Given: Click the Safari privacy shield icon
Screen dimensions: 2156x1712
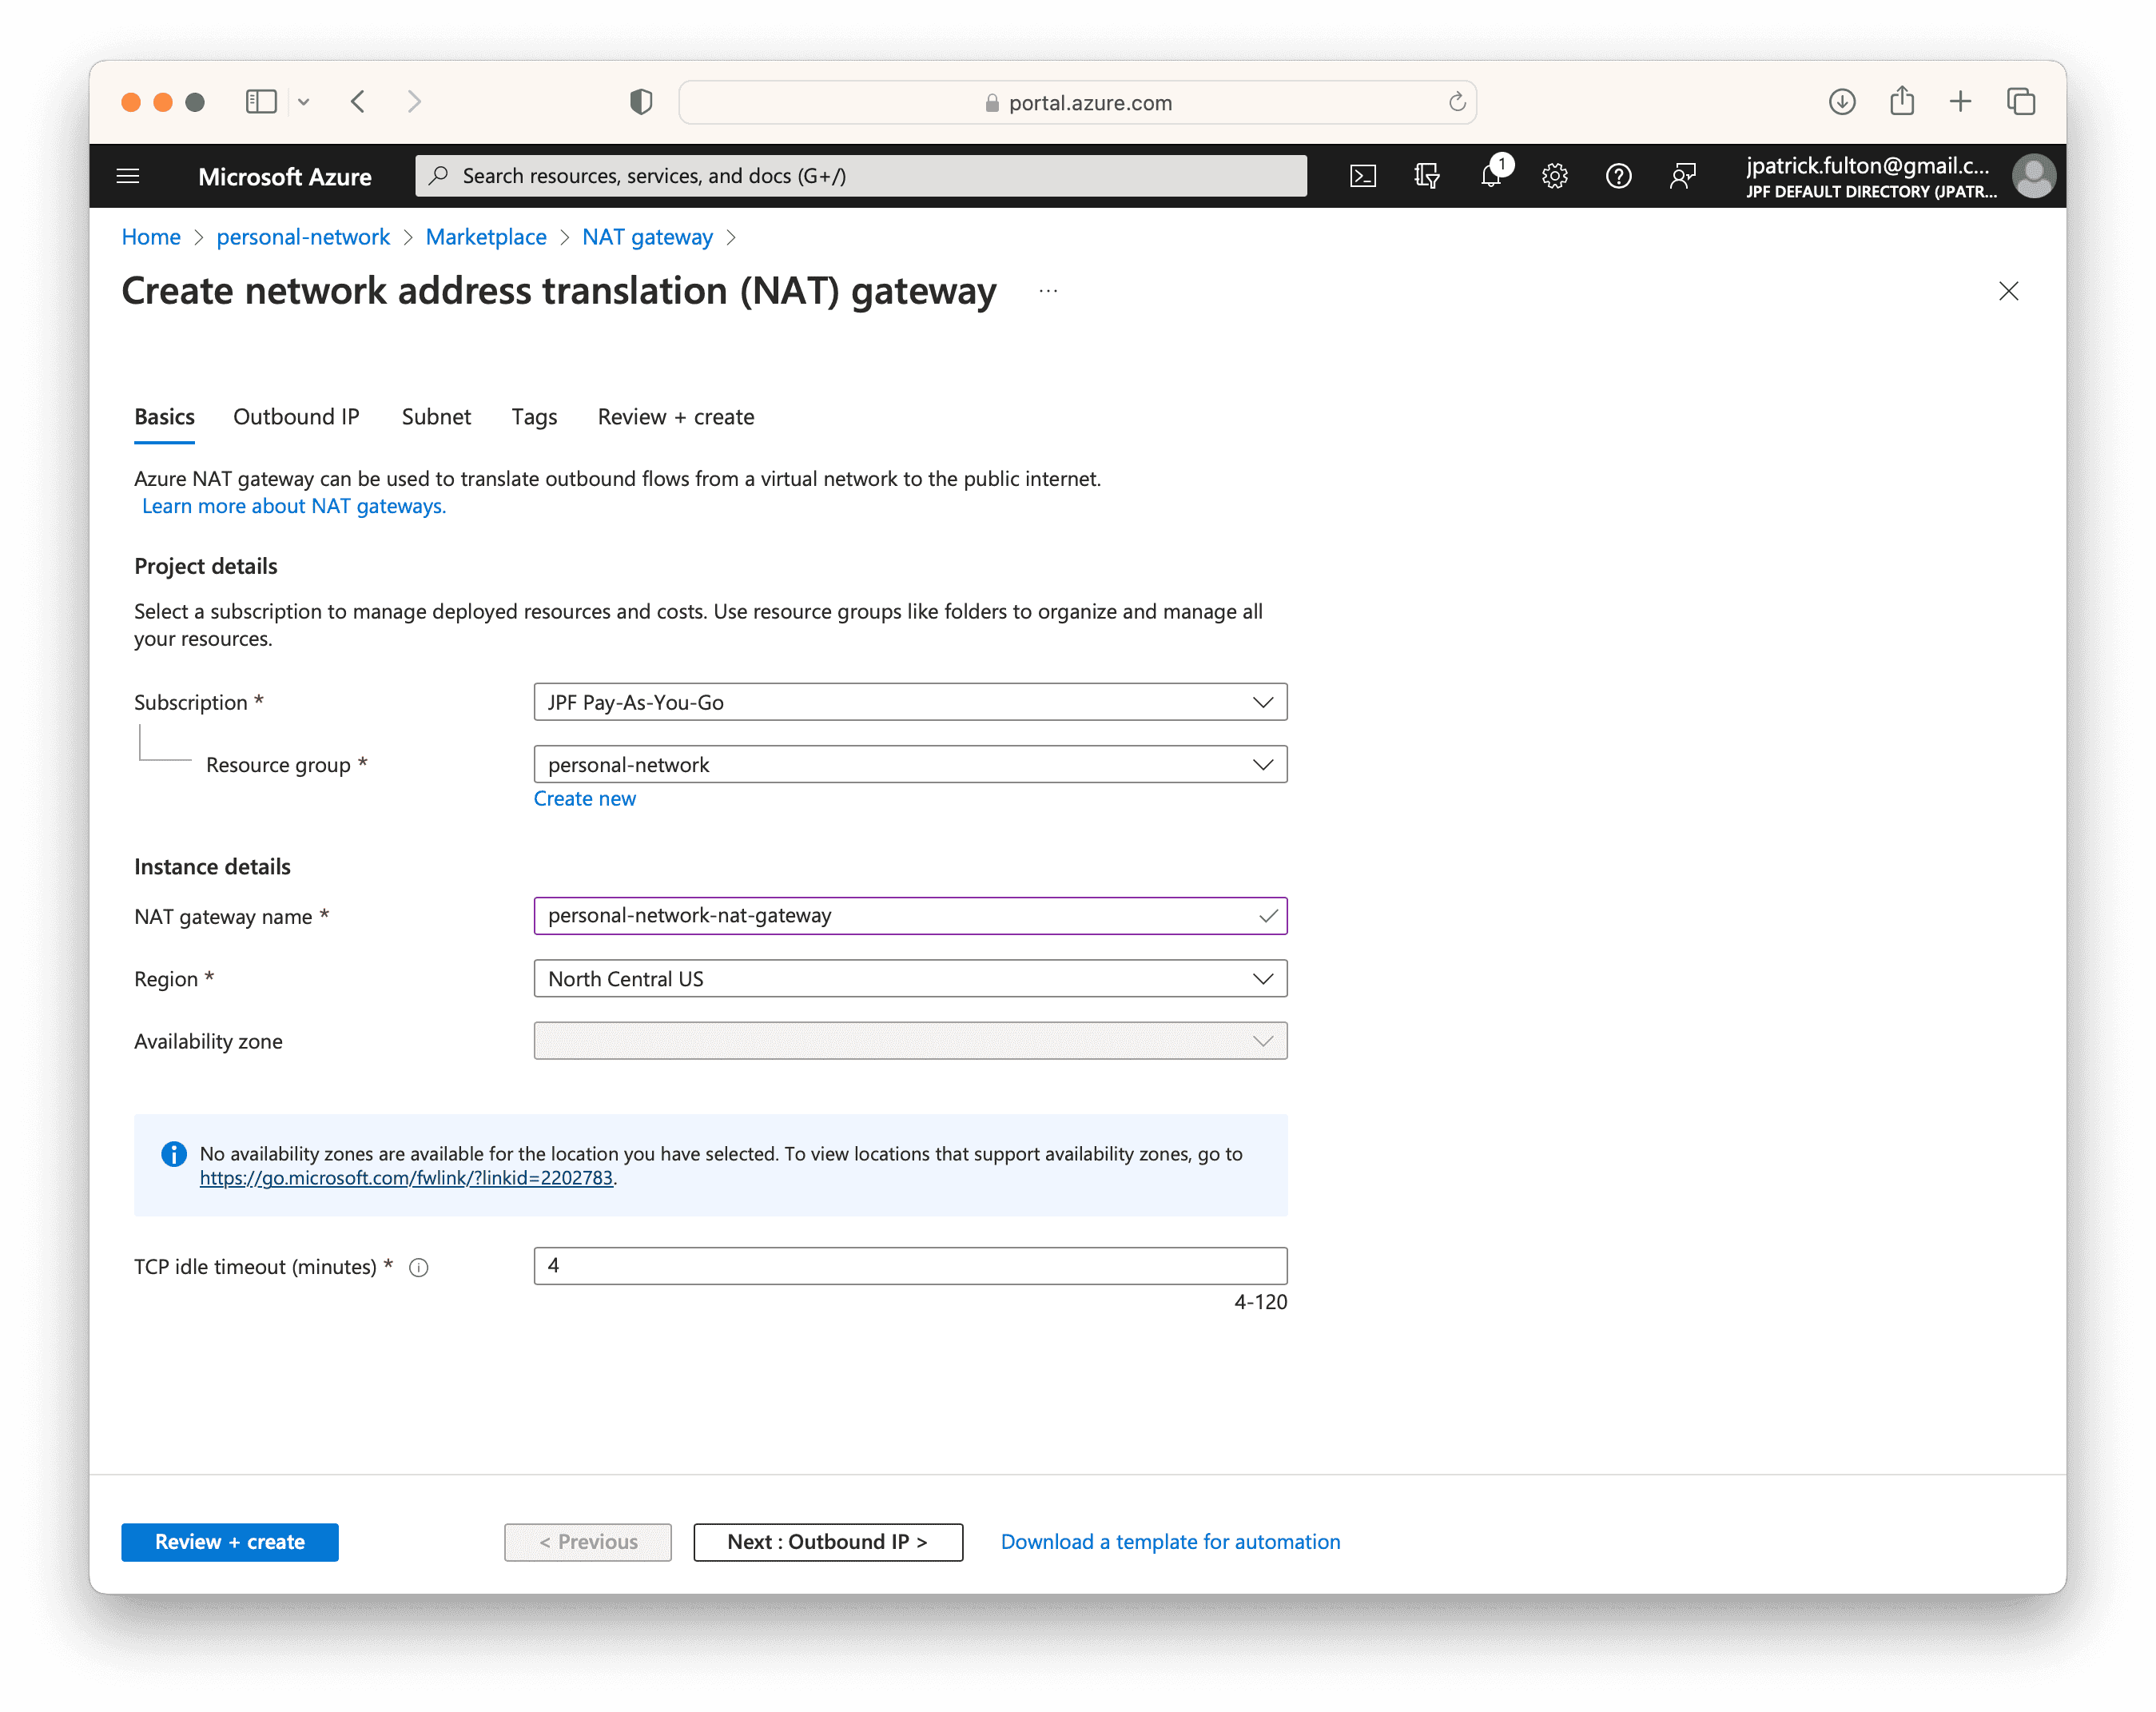Looking at the screenshot, I should (641, 102).
